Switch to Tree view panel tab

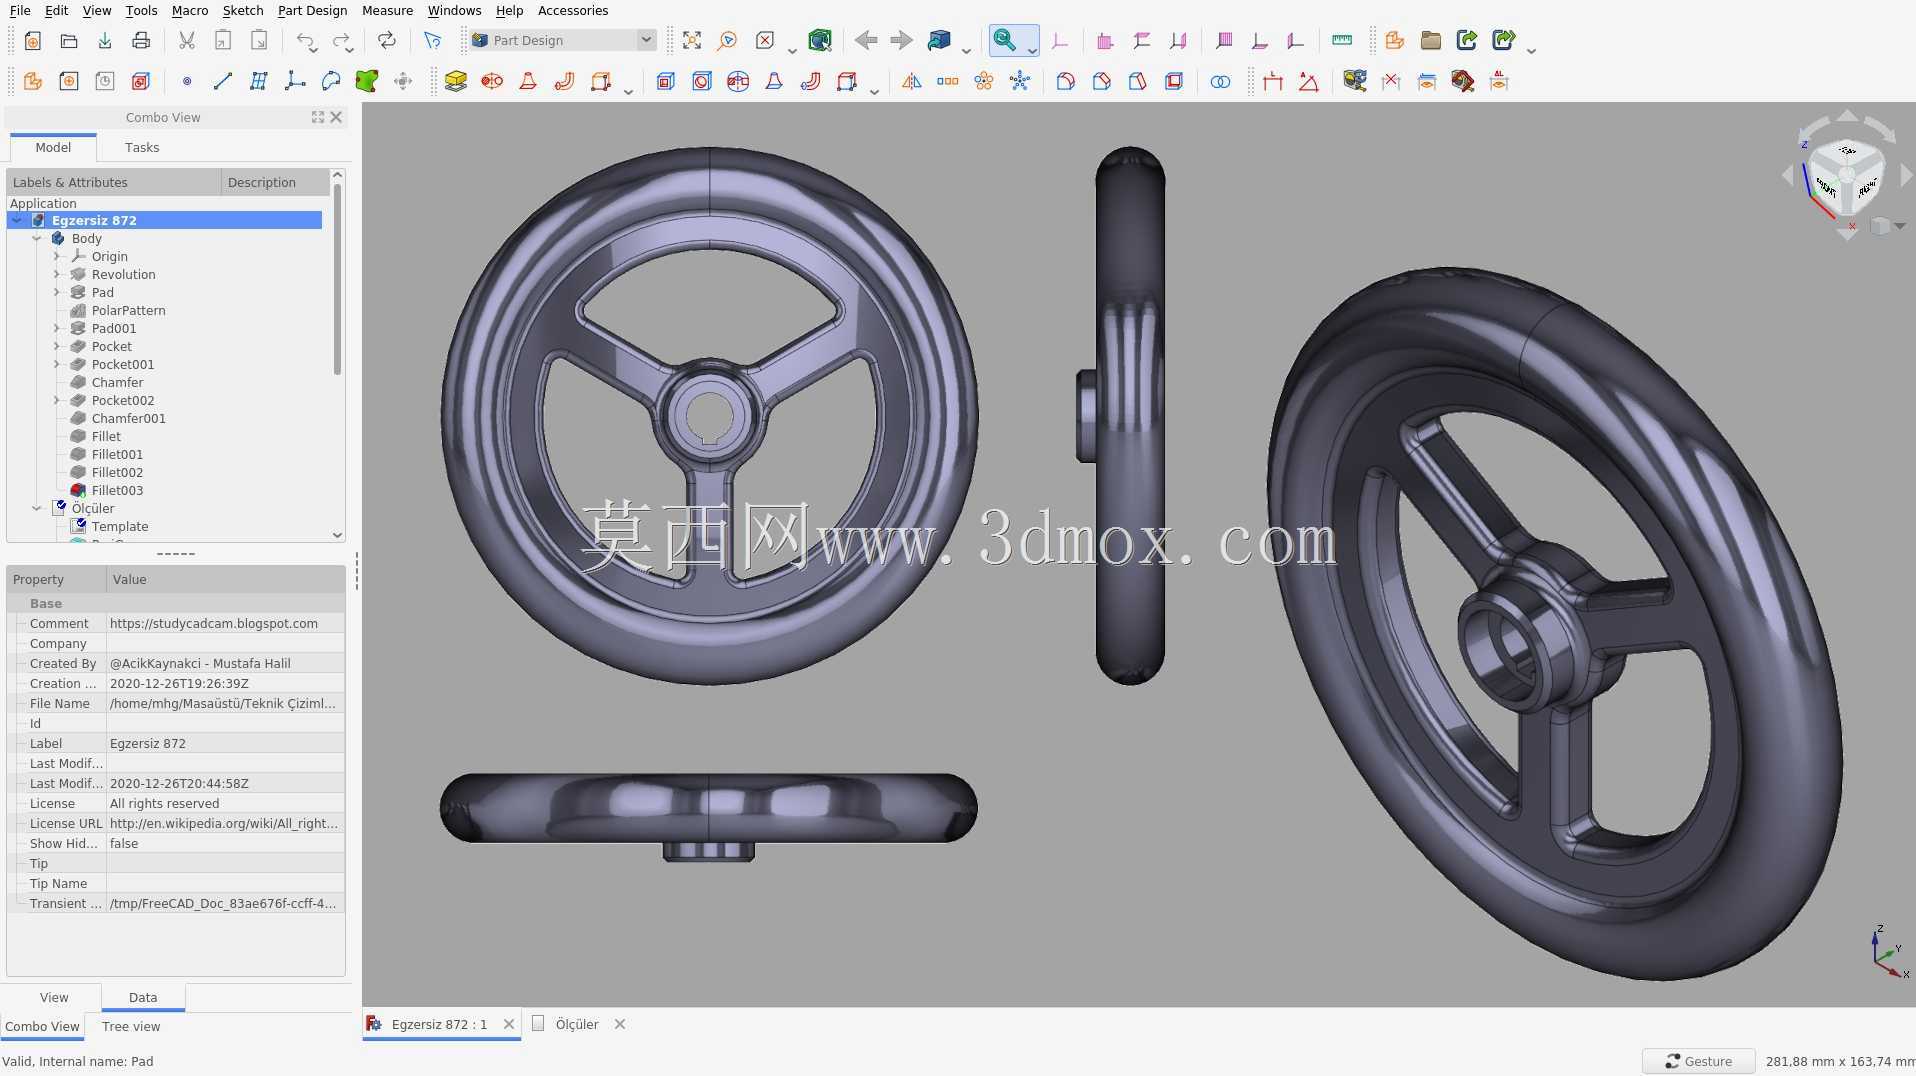[x=131, y=1026]
